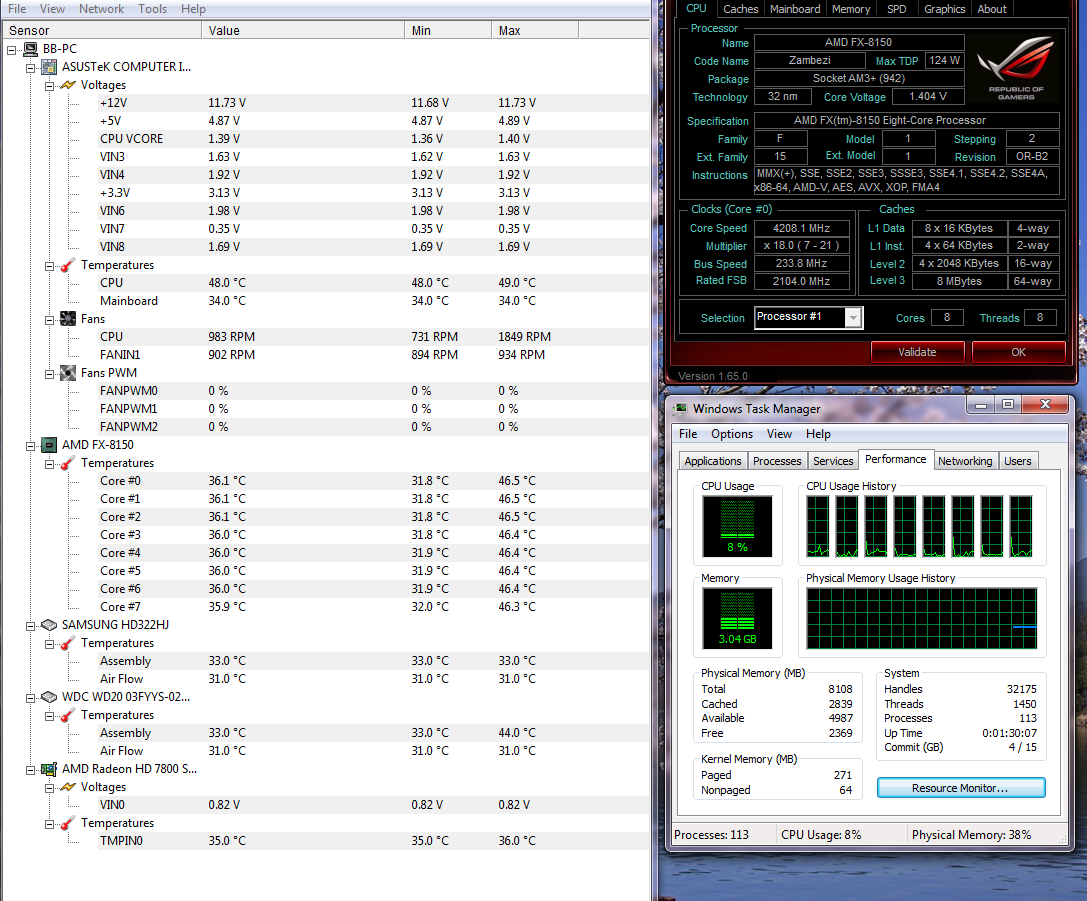This screenshot has width=1087, height=901.
Task: Open the Users tab in Task Manager
Action: (x=1017, y=462)
